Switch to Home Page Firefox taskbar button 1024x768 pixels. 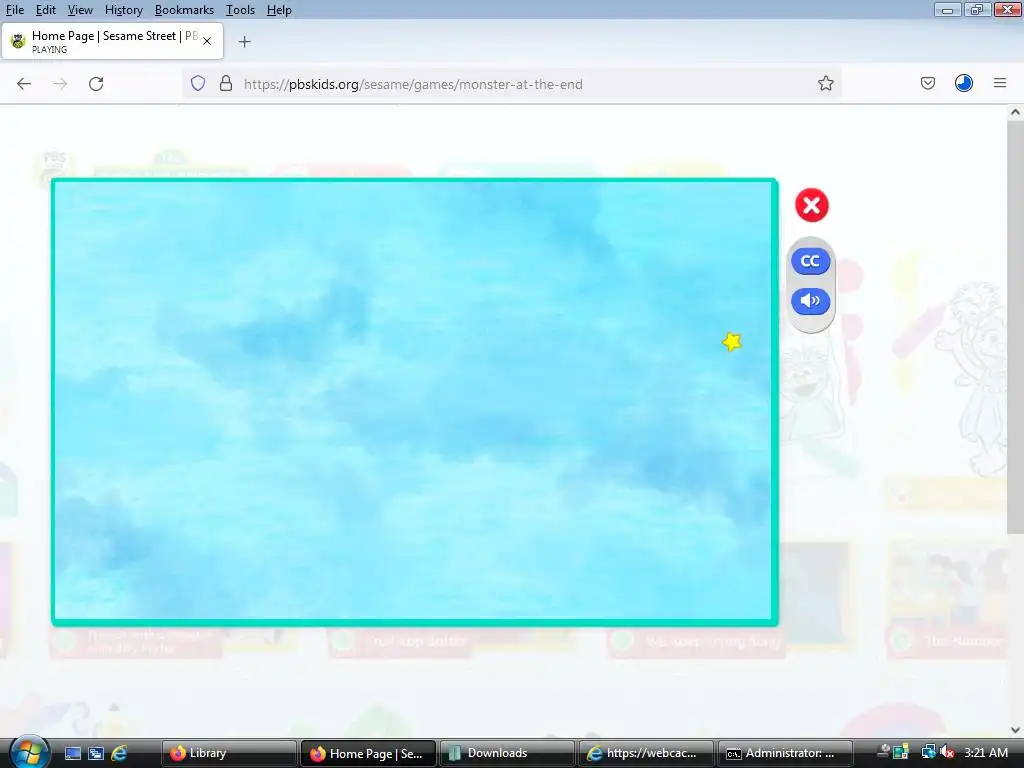coord(367,753)
